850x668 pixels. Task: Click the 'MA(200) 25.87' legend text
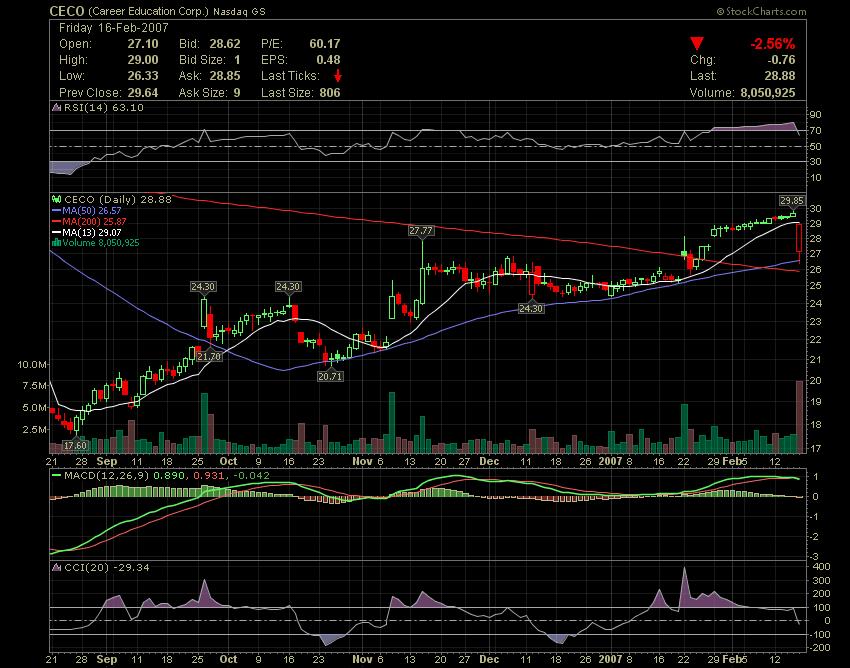pyautogui.click(x=94, y=221)
